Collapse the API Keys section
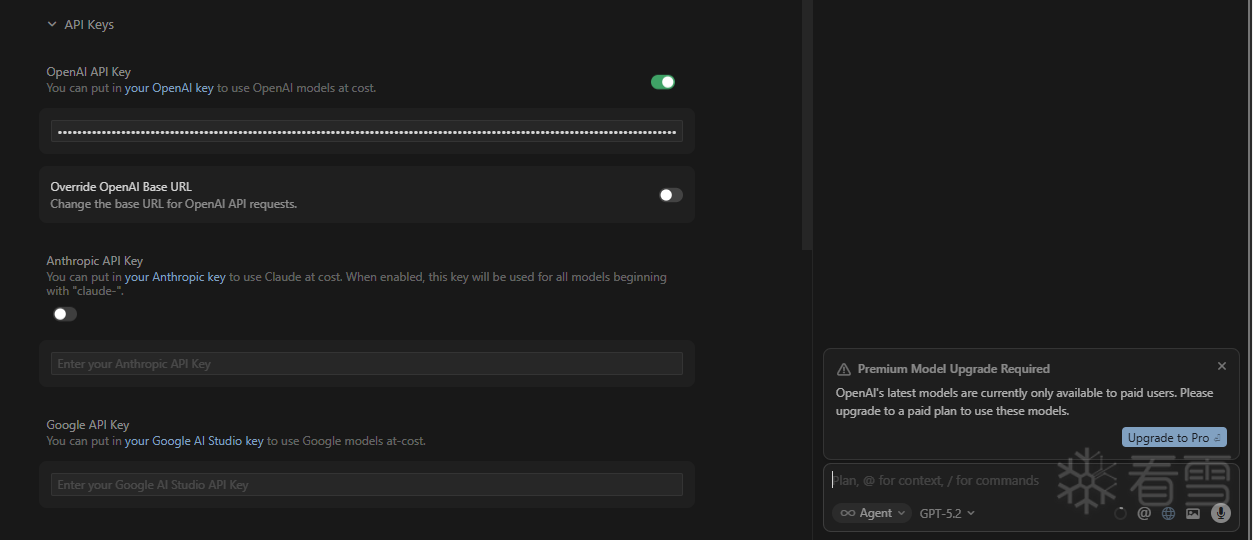1254x540 pixels. pyautogui.click(x=52, y=25)
